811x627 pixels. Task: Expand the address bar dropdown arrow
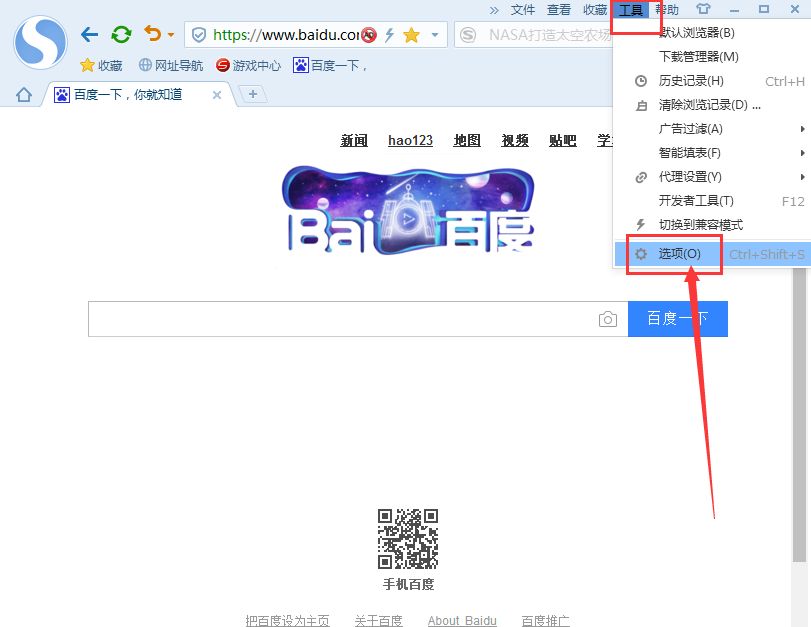(x=435, y=35)
